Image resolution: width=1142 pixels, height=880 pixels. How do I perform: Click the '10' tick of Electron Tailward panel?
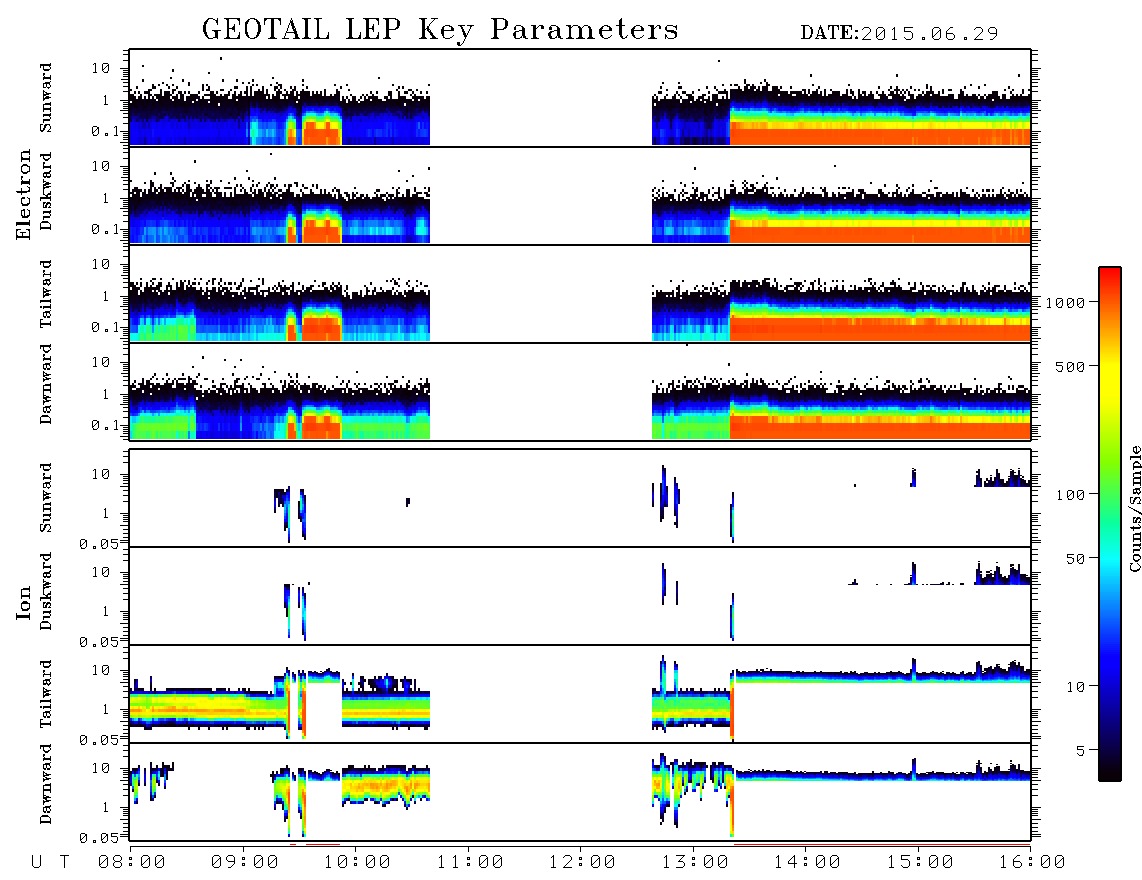[x=101, y=264]
